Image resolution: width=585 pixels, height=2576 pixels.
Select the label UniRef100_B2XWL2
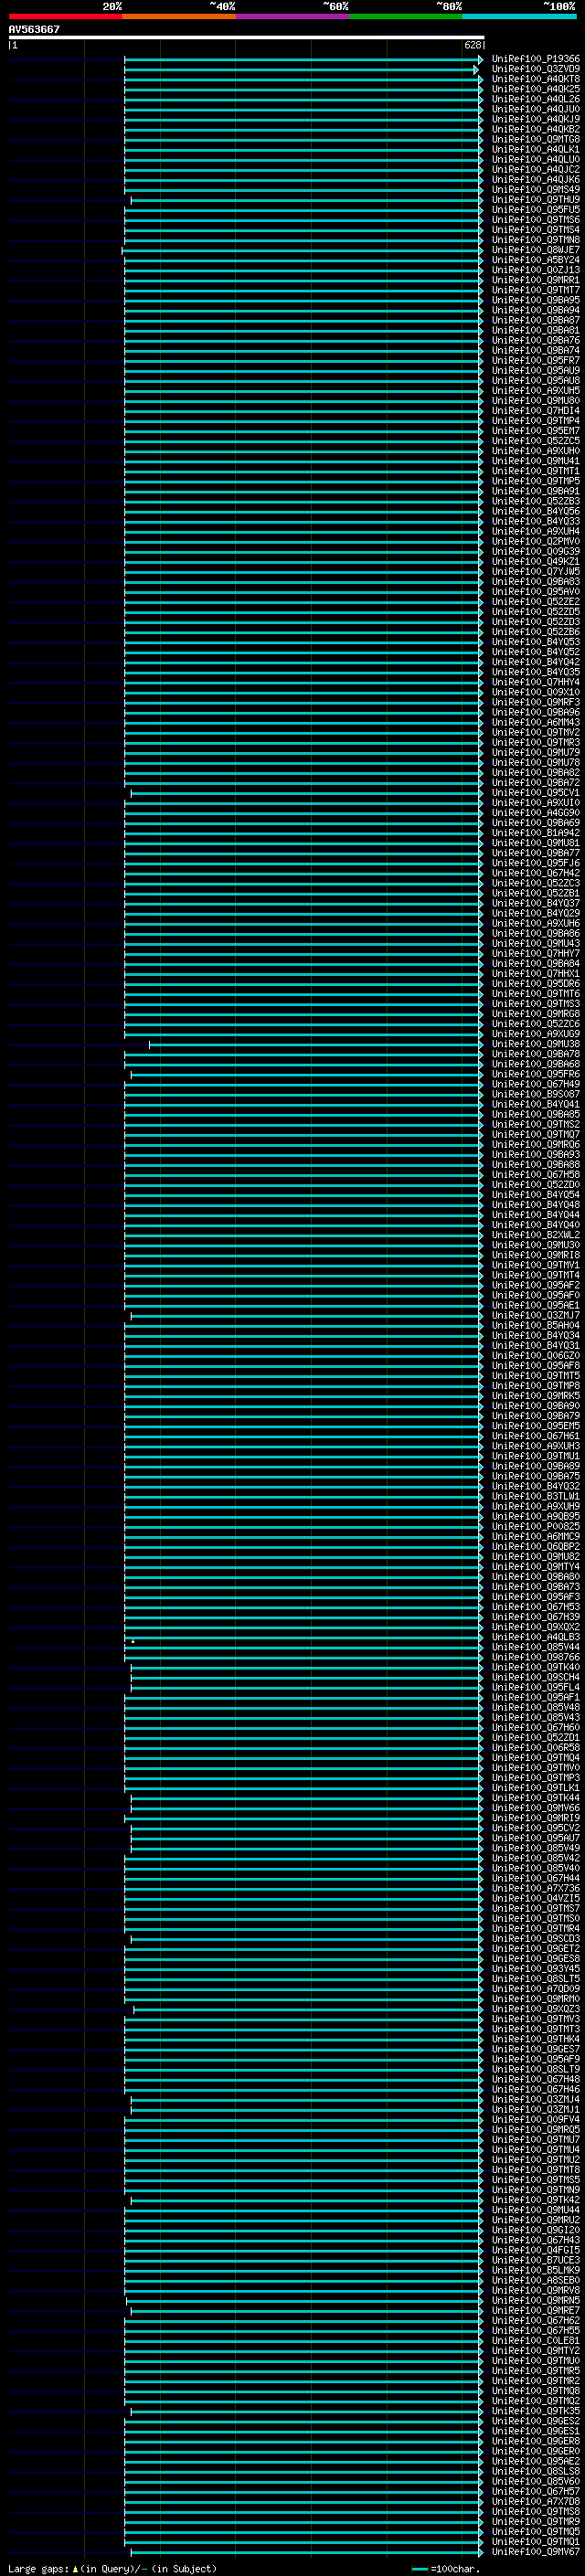[536, 1236]
